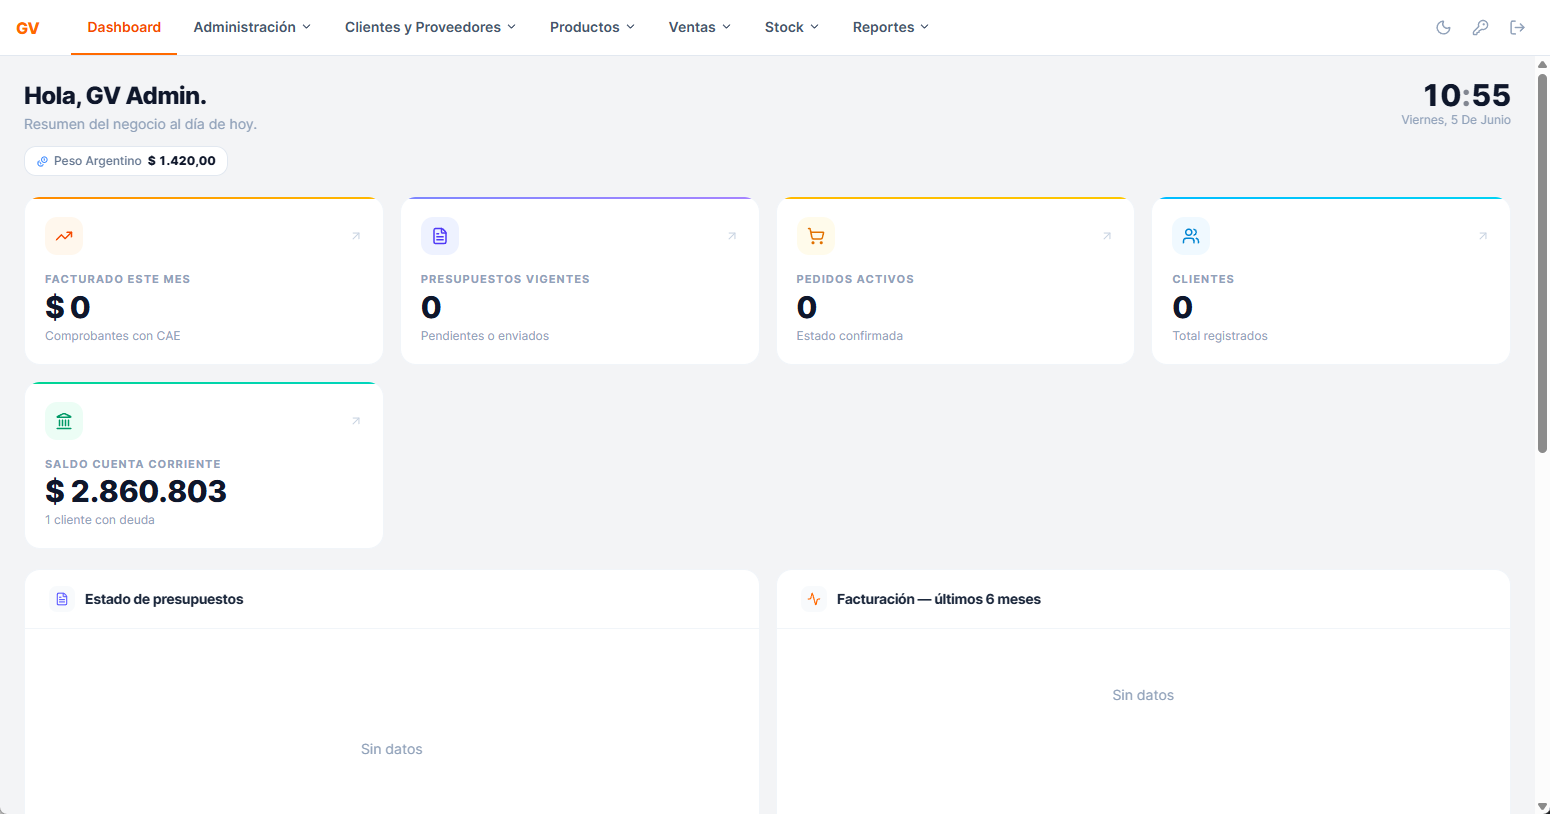Click the scrollbar up arrow
This screenshot has height=814, width=1550.
point(1542,64)
